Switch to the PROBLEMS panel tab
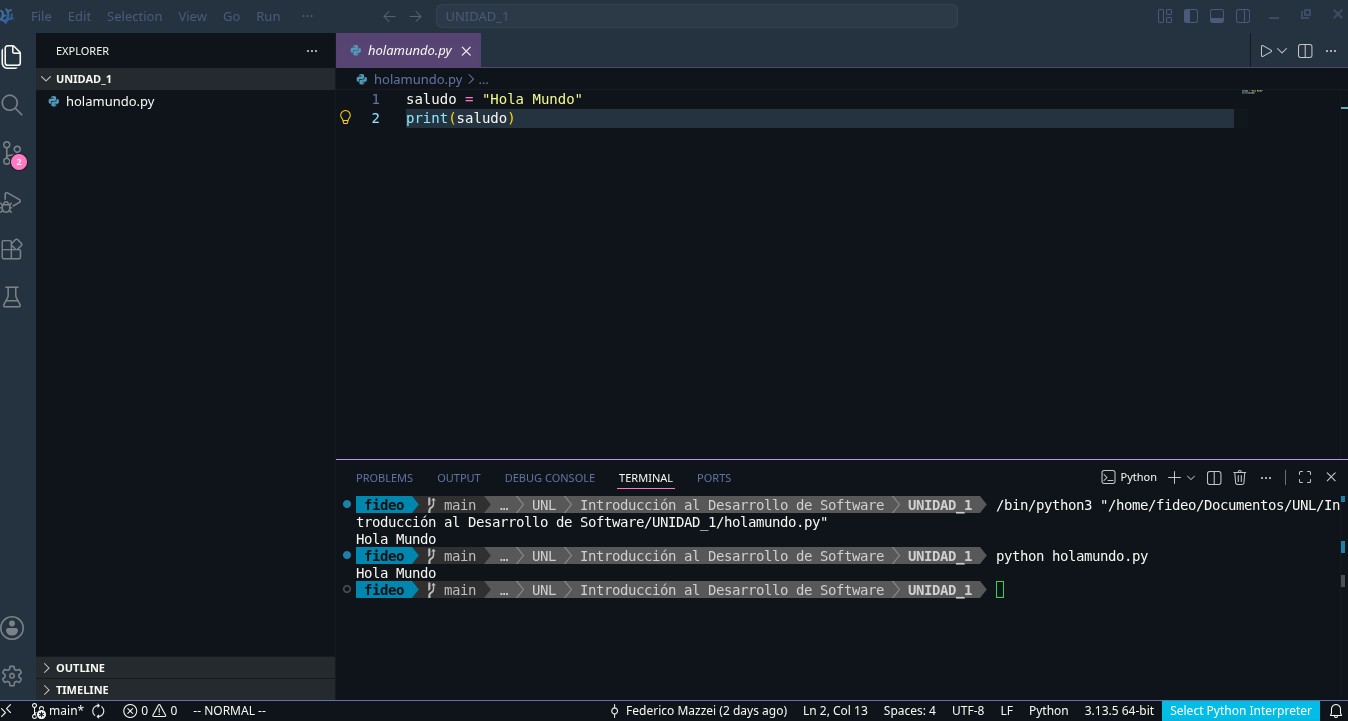Viewport: 1348px width, 721px height. pos(384,478)
